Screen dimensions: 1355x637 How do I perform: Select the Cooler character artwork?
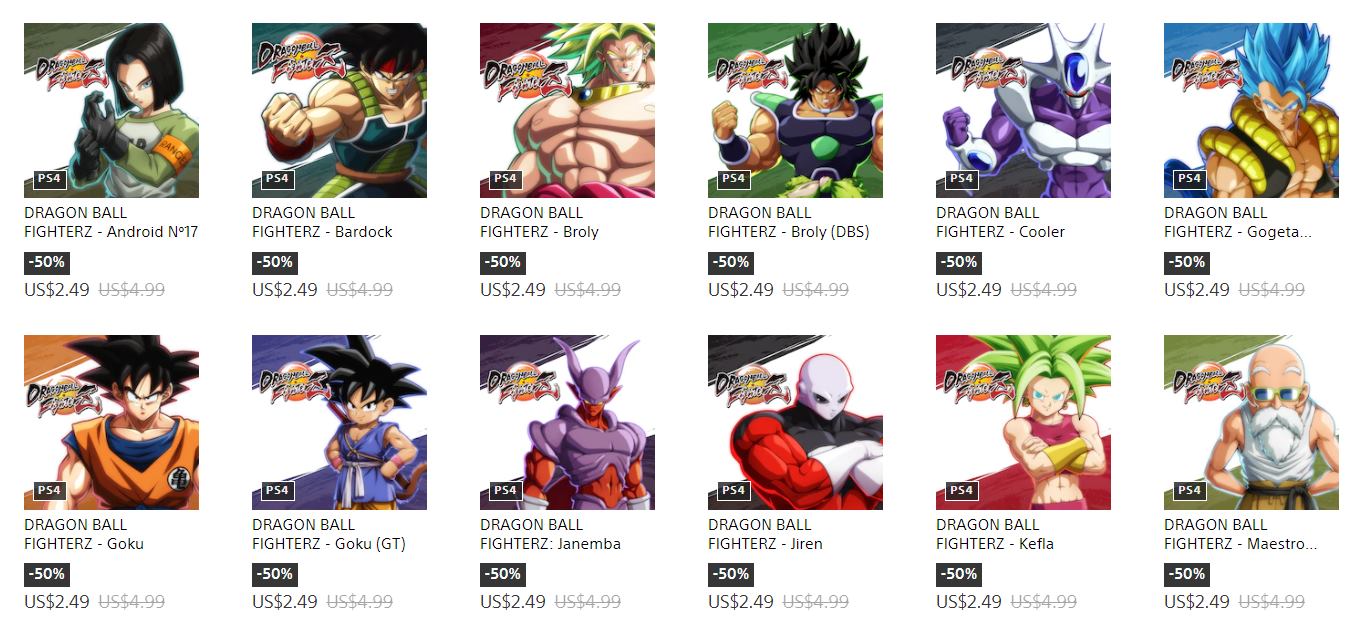1023,110
